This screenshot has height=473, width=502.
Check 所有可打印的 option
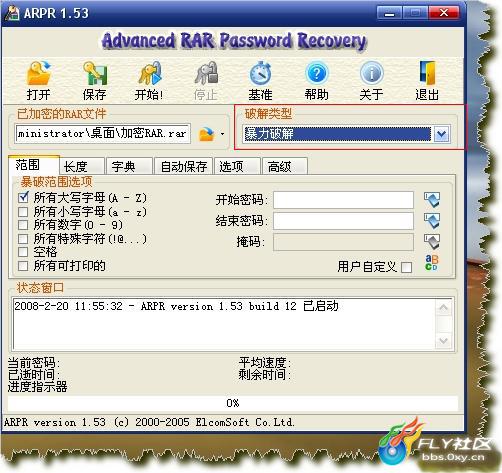[x=23, y=266]
